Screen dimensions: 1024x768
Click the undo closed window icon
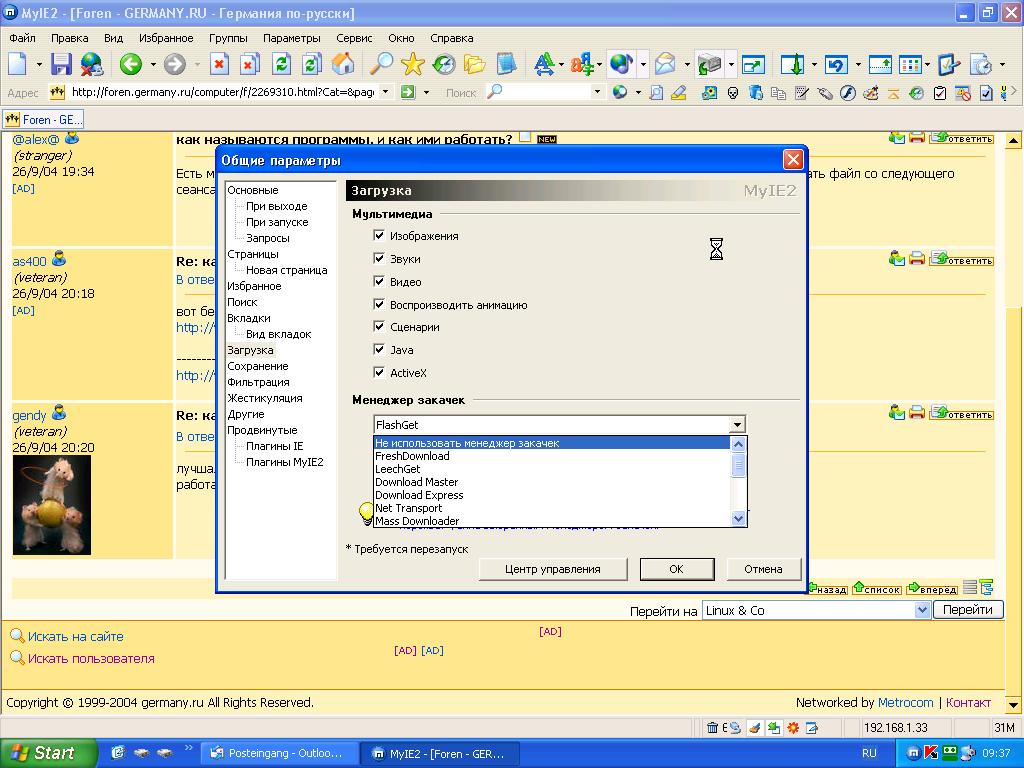836,64
